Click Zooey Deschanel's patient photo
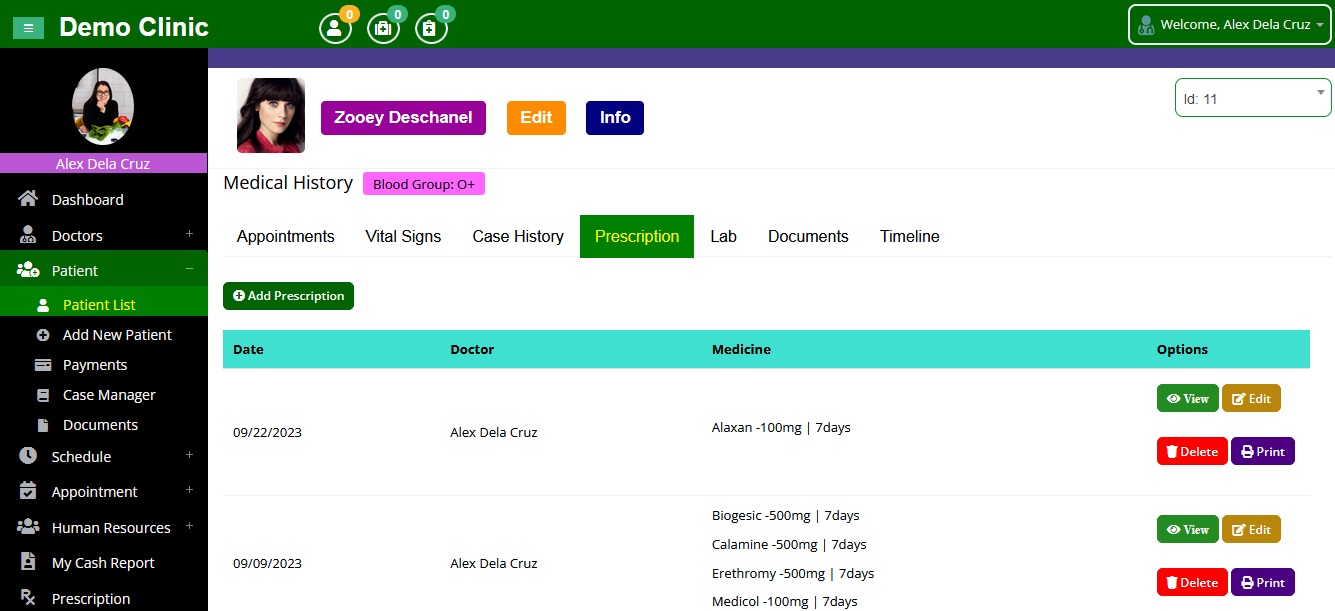 pyautogui.click(x=271, y=116)
